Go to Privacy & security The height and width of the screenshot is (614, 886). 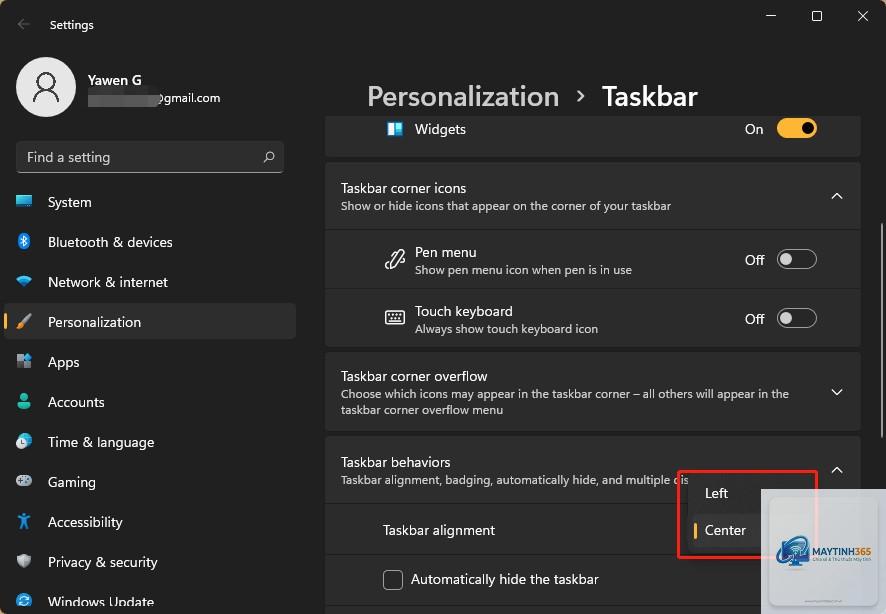[x=150, y=562]
